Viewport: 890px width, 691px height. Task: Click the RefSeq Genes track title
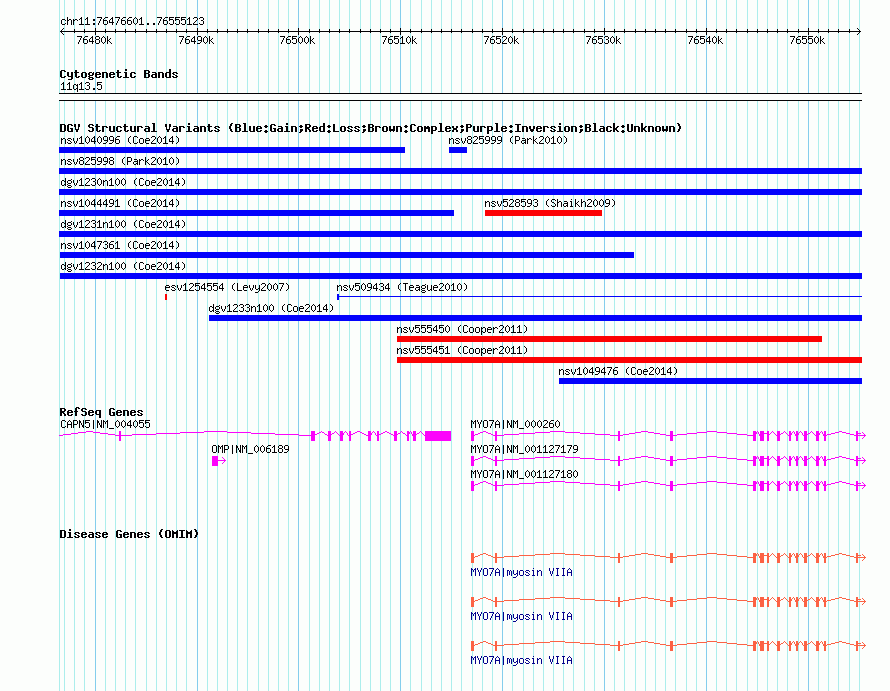click(101, 412)
